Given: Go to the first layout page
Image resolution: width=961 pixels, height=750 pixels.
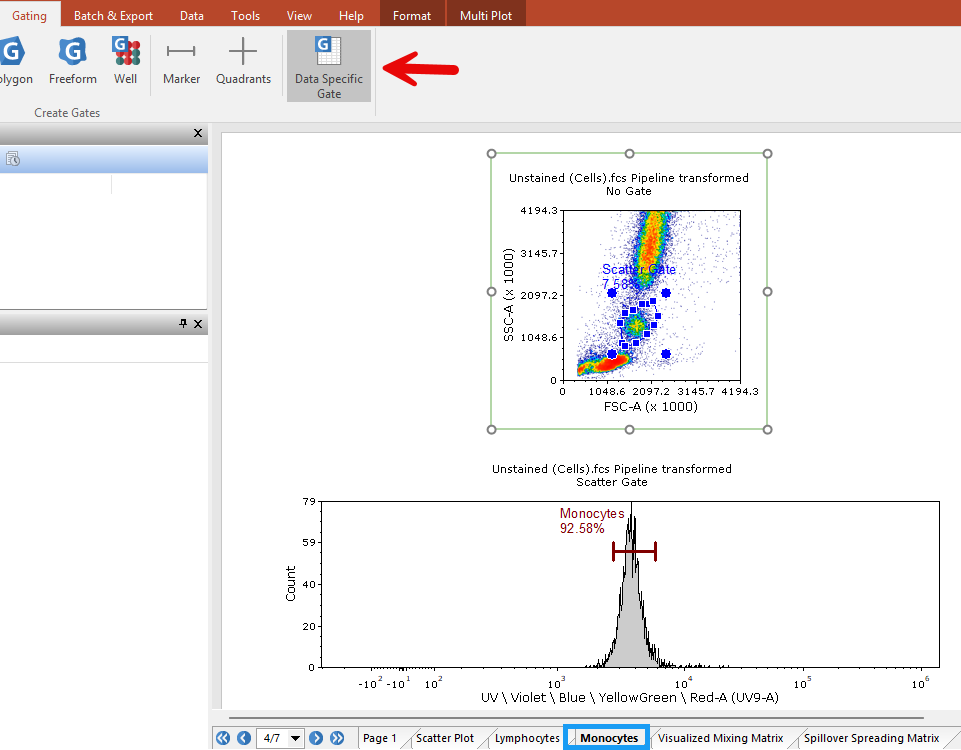Looking at the screenshot, I should [223, 738].
